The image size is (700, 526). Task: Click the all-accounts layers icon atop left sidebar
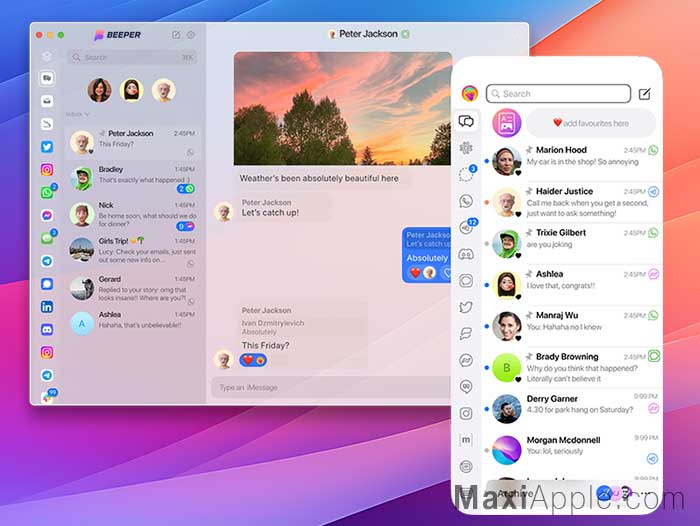47,56
